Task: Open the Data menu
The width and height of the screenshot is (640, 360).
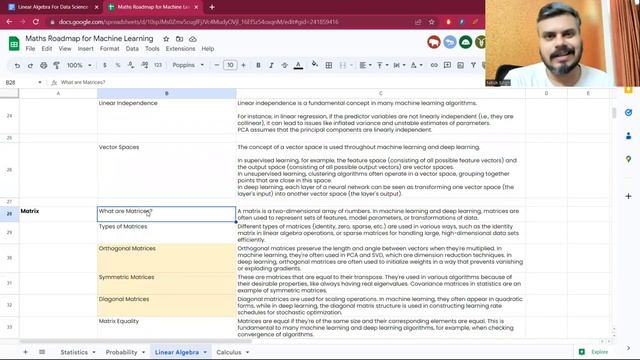Action: pos(132,49)
